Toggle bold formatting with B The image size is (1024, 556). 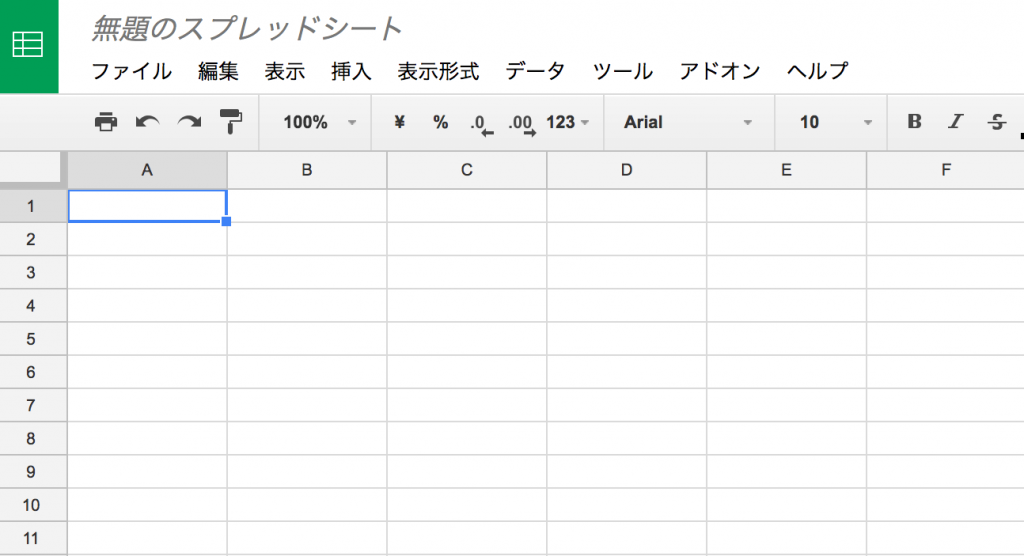point(914,122)
